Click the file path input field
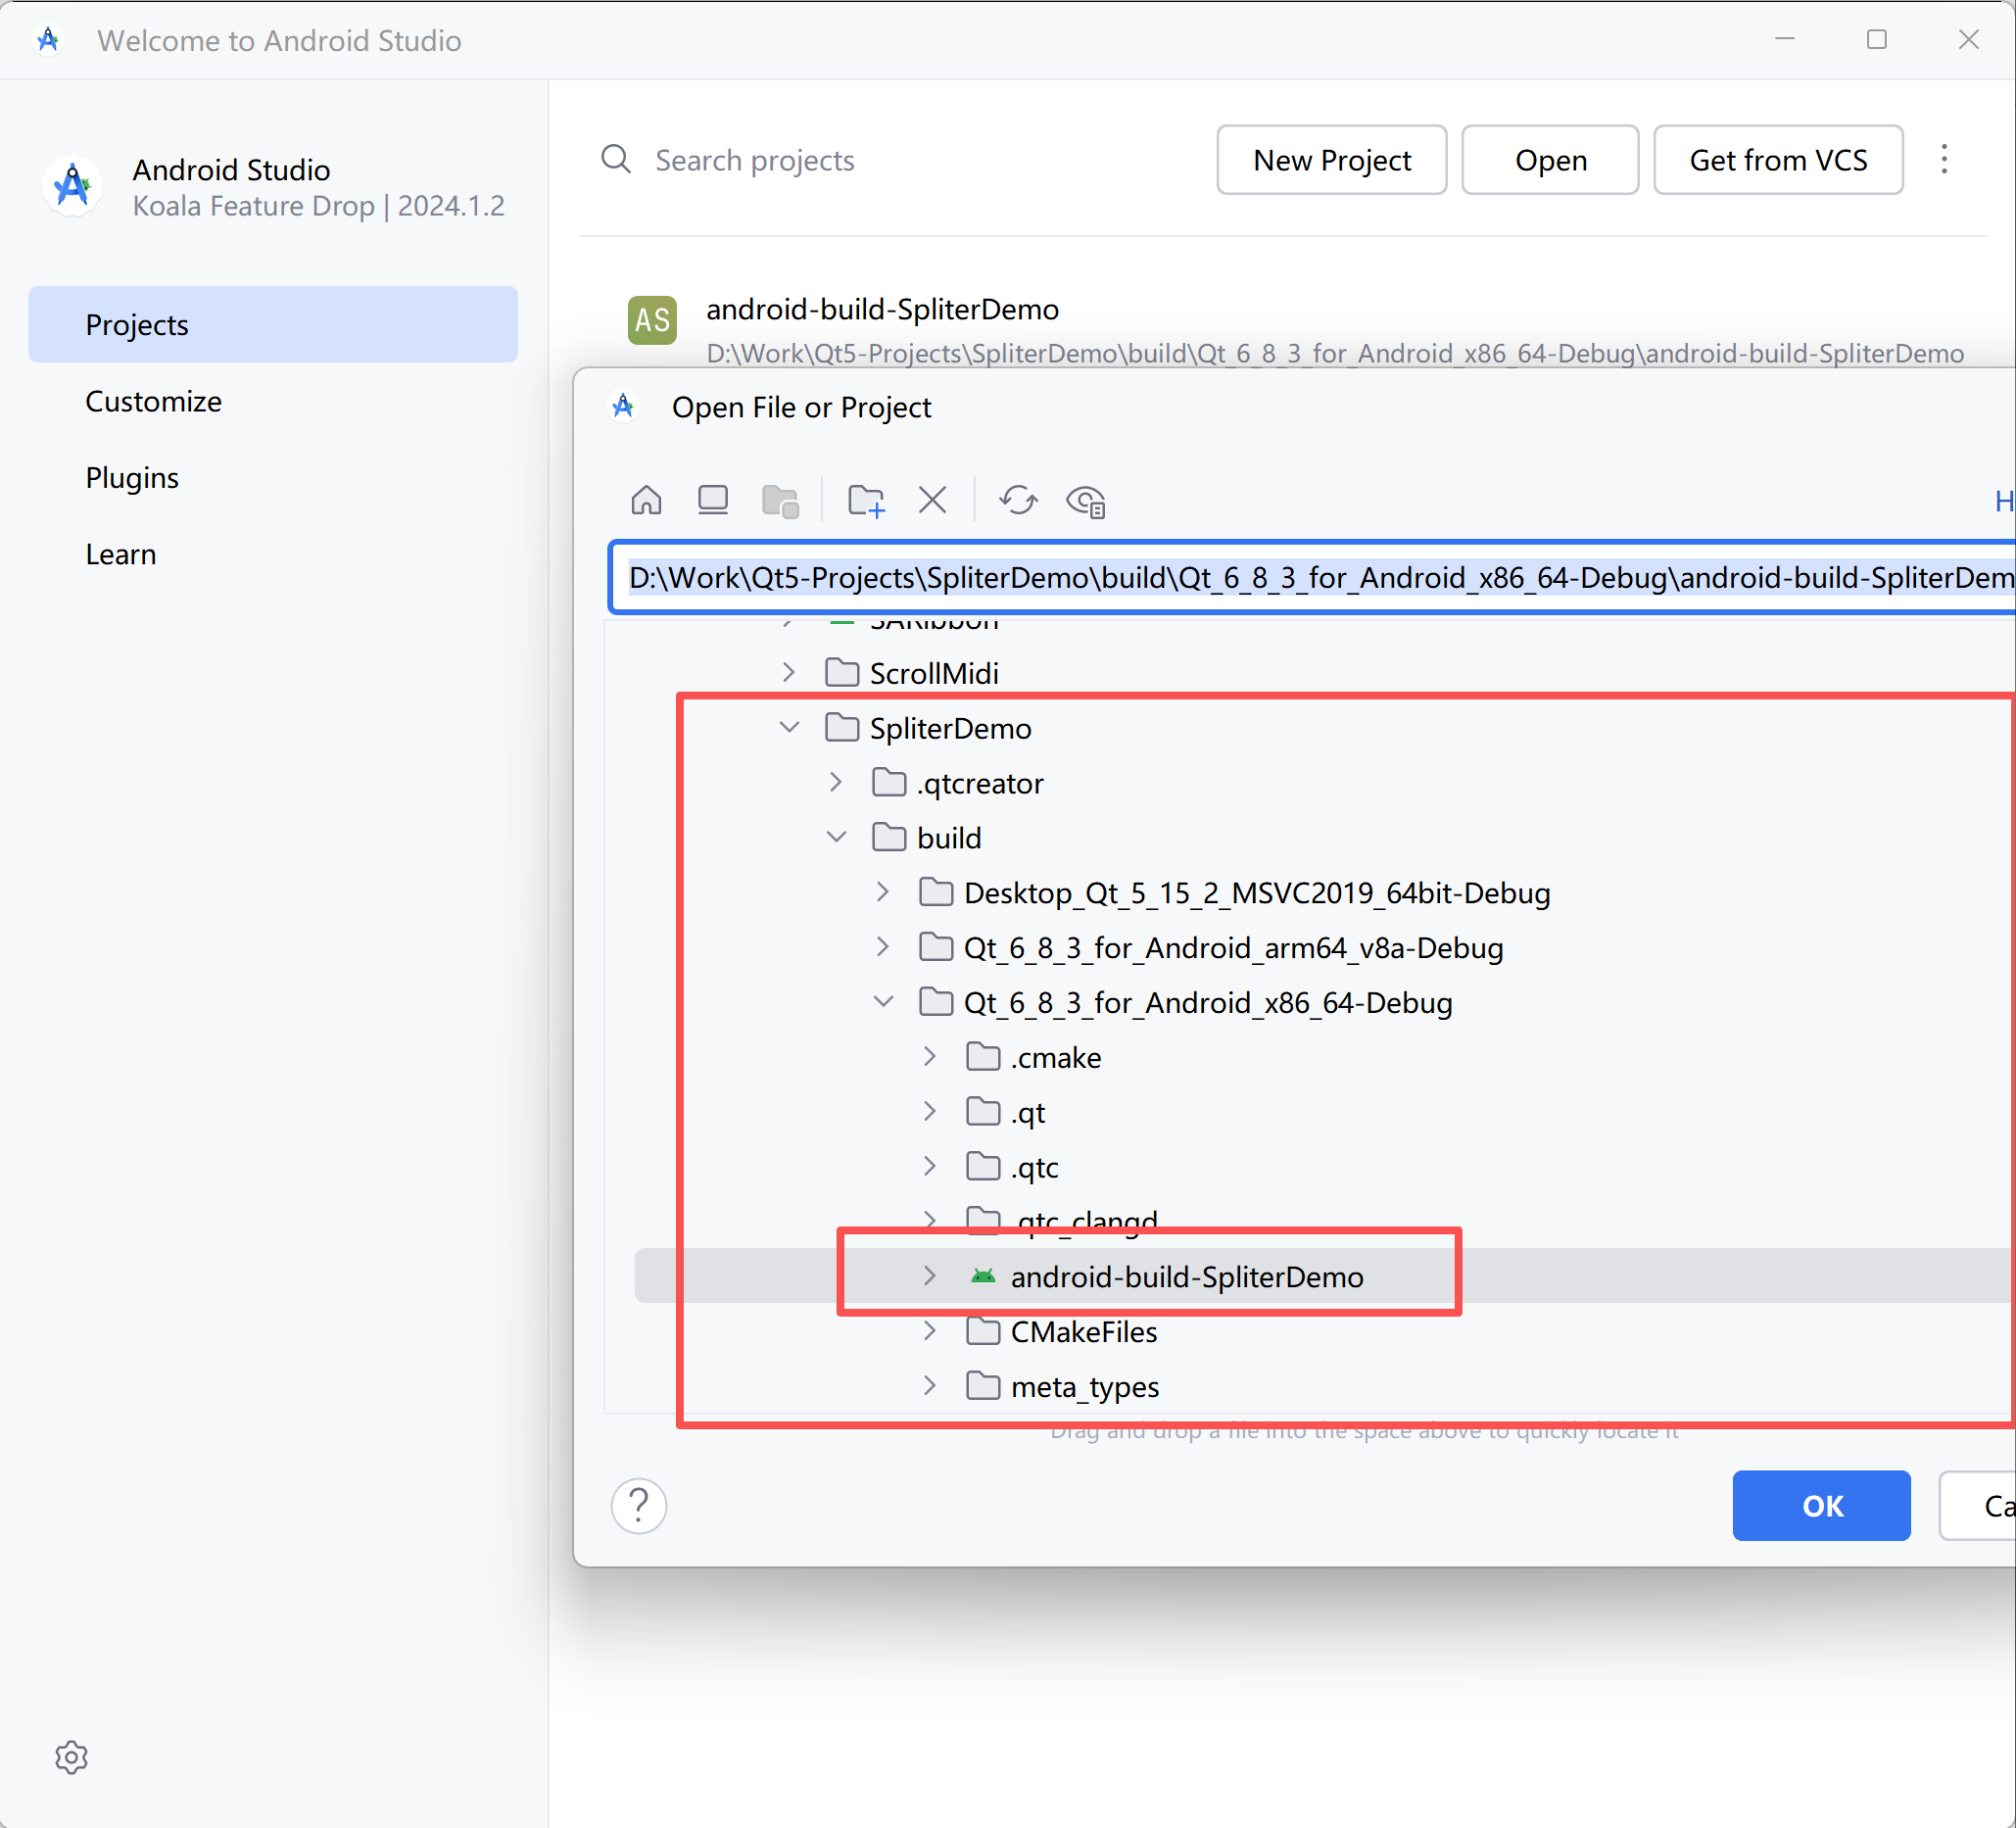 point(1300,578)
